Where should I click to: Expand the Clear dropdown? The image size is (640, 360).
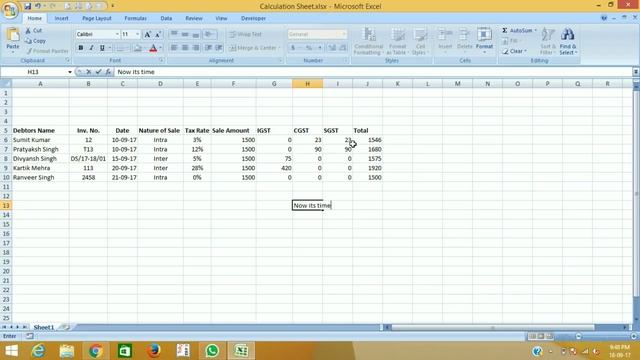pyautogui.click(x=525, y=51)
